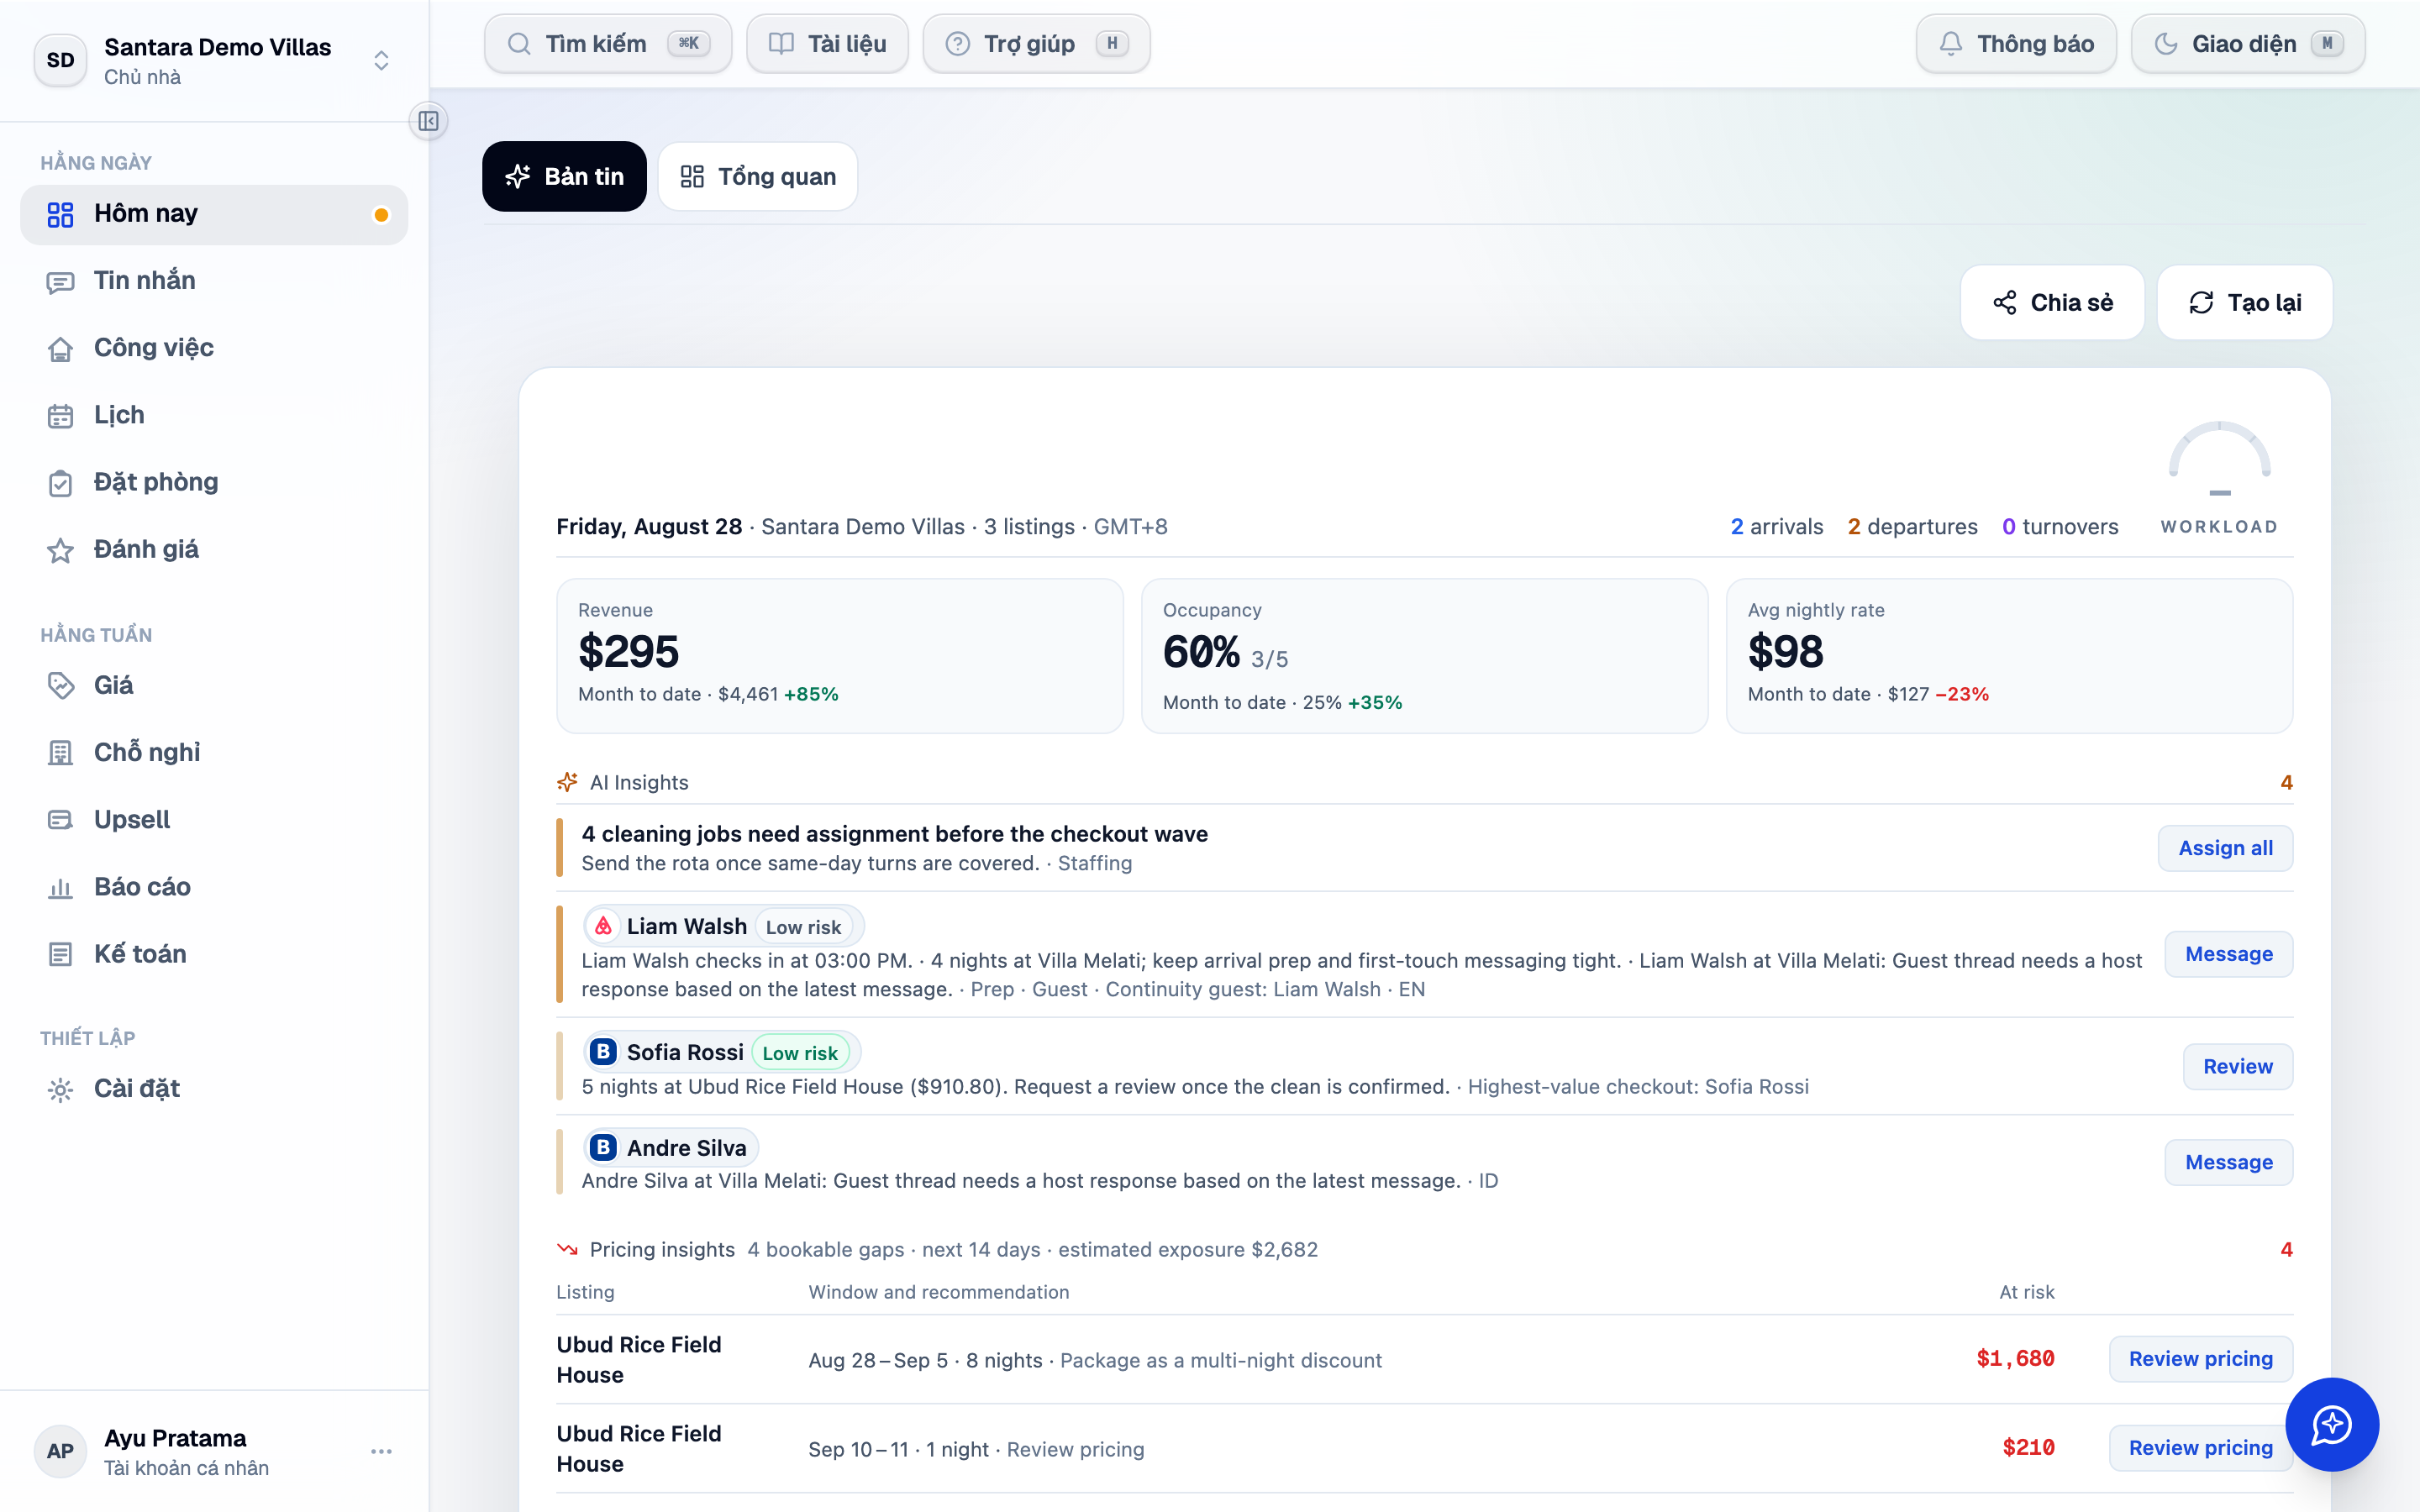Image resolution: width=2420 pixels, height=1512 pixels.
Task: Open the Avg nightly rate $98 card
Action: pos(2009,656)
